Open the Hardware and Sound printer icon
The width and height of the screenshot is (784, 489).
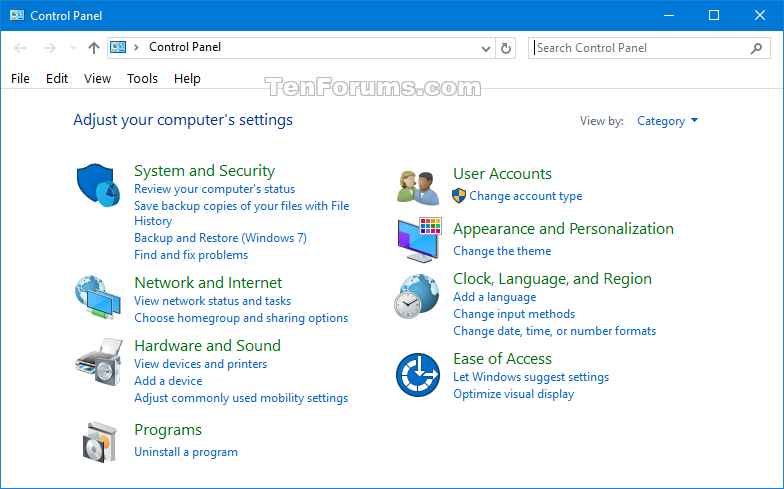(99, 362)
